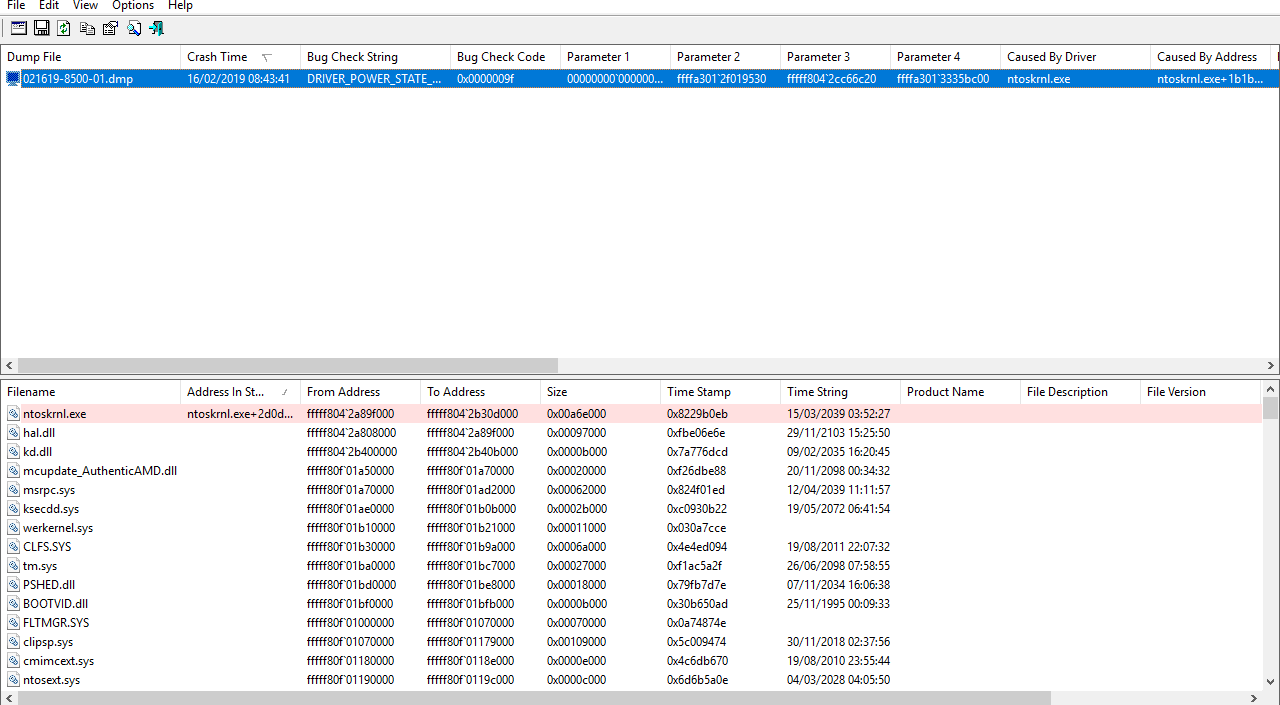This screenshot has width=1280, height=705.
Task: Sort by Bug Check String column header
Action: 352,57
